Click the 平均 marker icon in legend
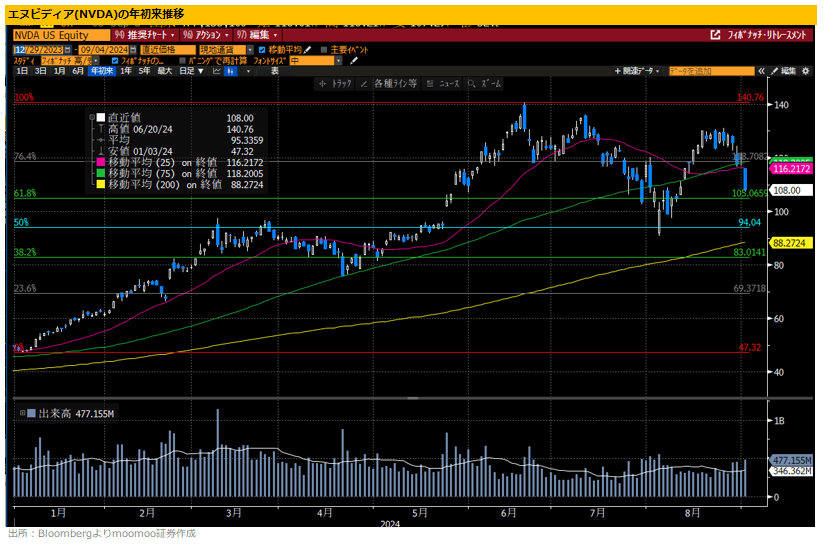The height and width of the screenshot is (544, 826). (x=101, y=140)
